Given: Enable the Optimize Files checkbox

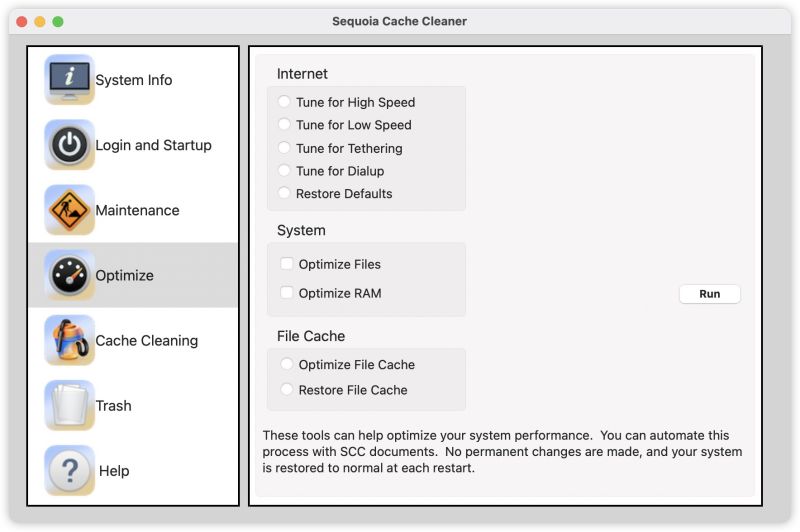Looking at the screenshot, I should tap(287, 264).
